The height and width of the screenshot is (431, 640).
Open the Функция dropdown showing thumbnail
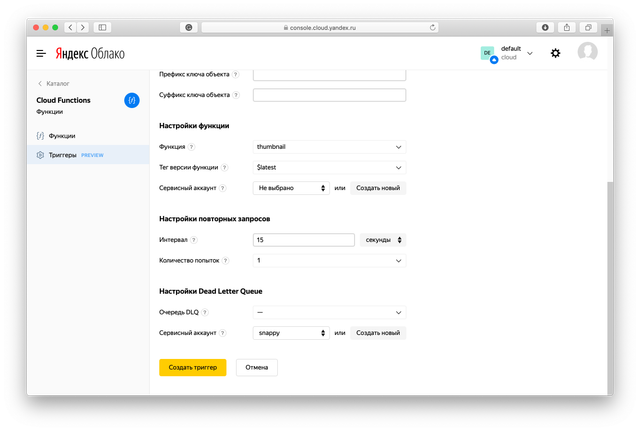tap(329, 147)
